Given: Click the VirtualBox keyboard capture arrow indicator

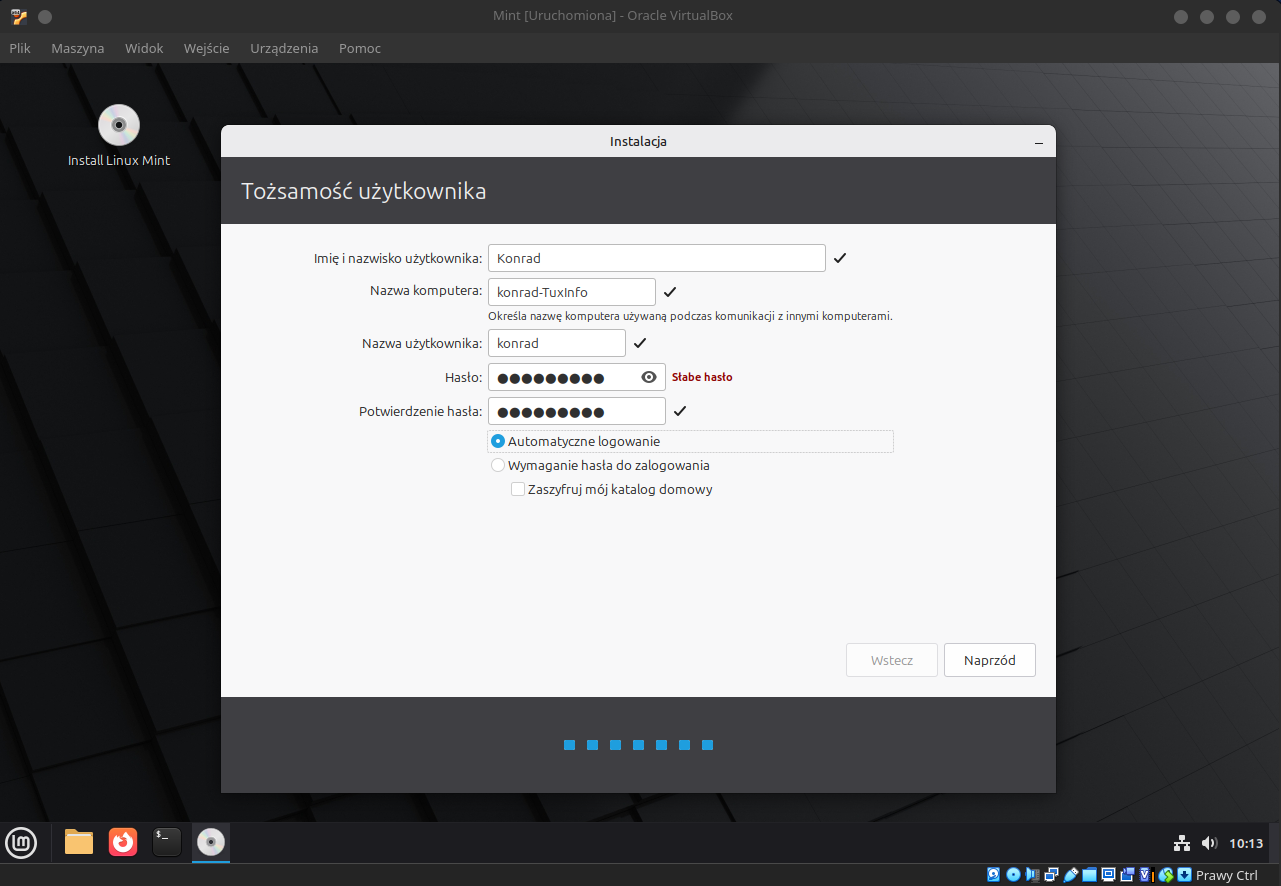Looking at the screenshot, I should tap(1184, 875).
